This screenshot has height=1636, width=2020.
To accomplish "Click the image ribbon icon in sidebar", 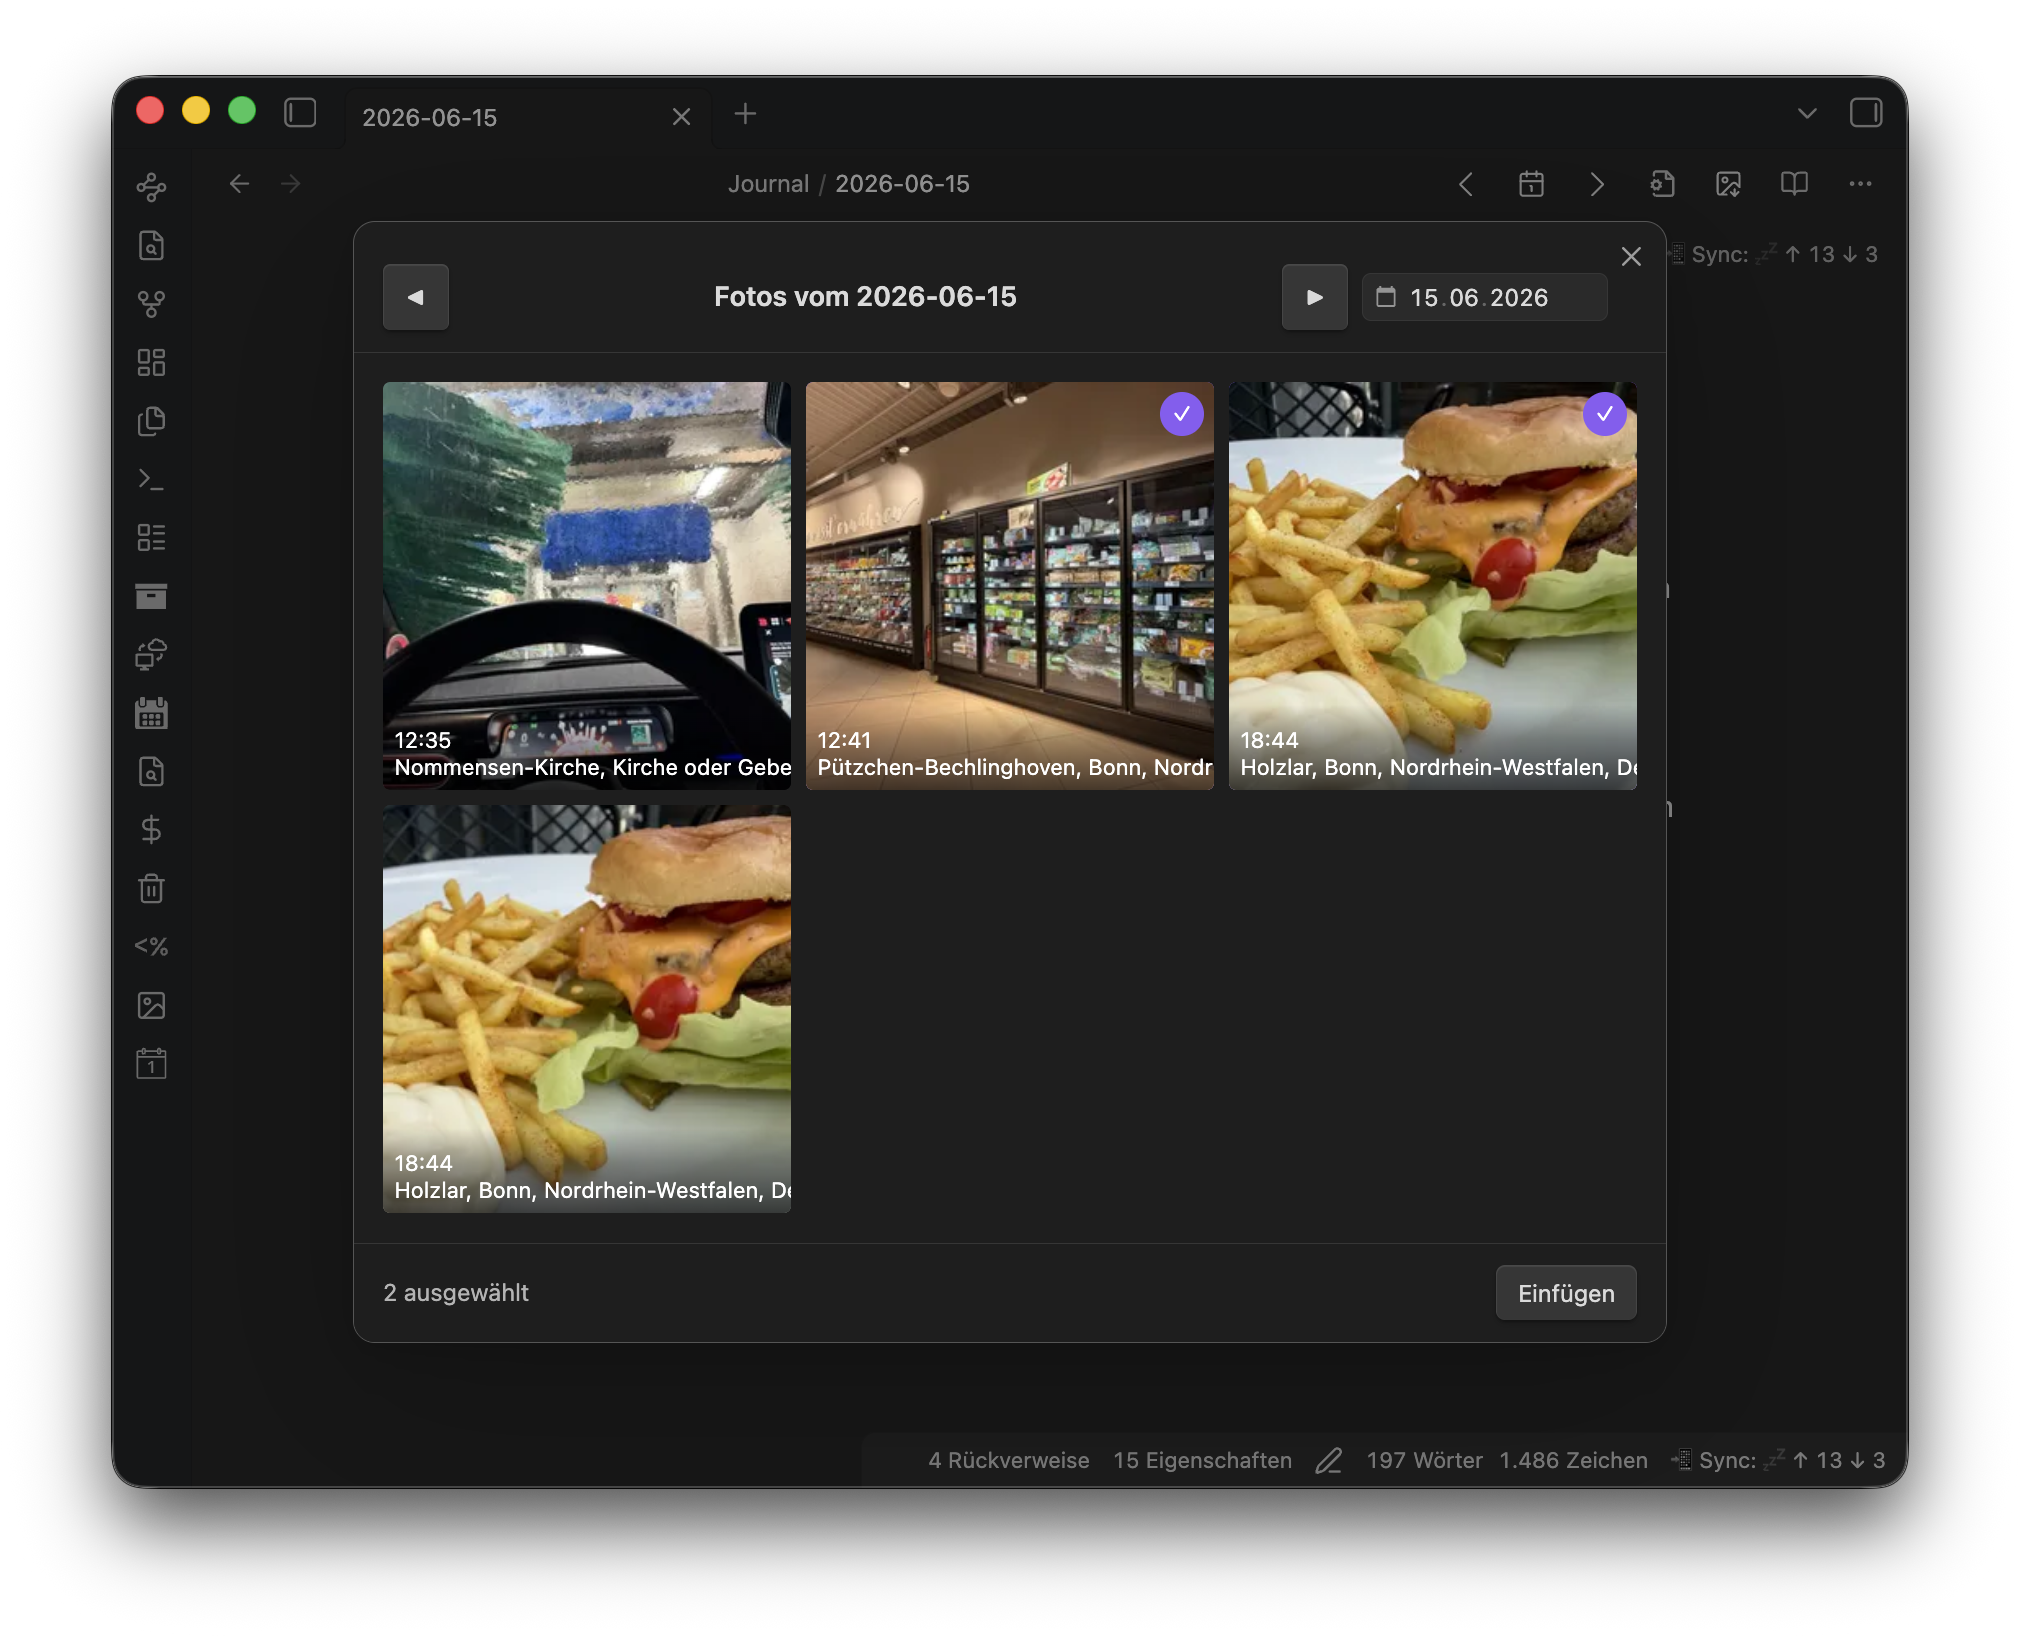I will click(x=151, y=1006).
